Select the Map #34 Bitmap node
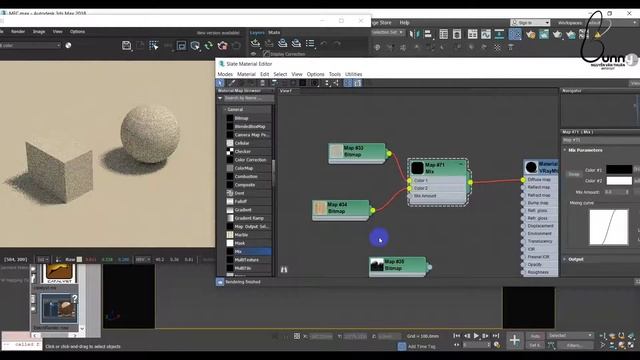 click(x=341, y=210)
